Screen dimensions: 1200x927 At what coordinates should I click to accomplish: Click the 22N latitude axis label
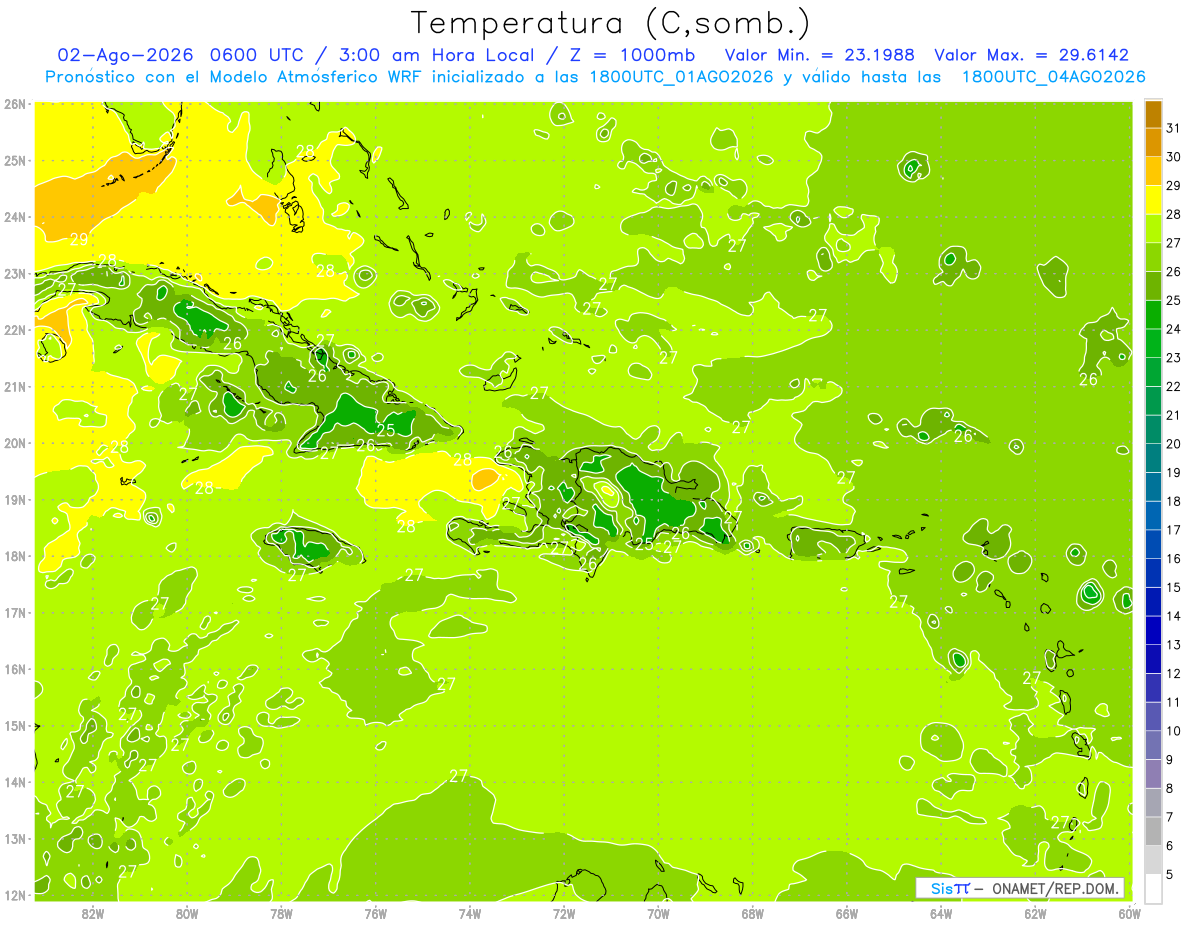point(15,330)
